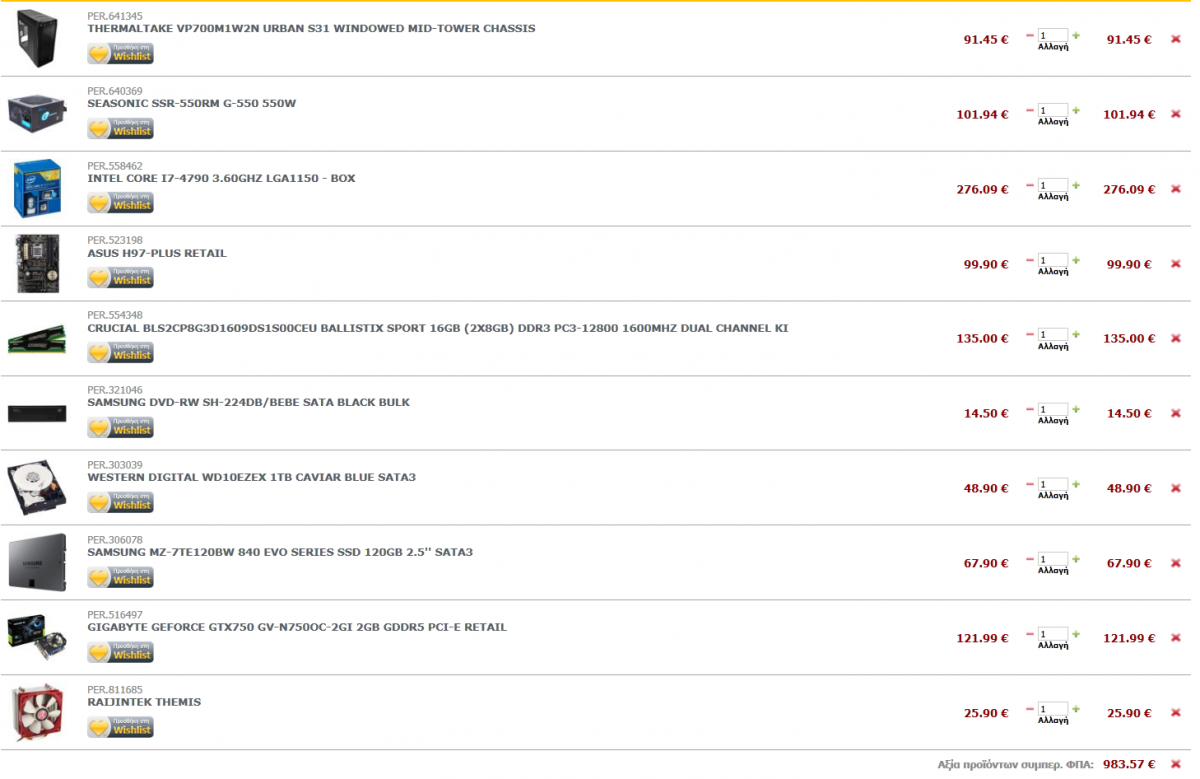Add the ASUS H97-Plus to the Wishlist

(121, 278)
